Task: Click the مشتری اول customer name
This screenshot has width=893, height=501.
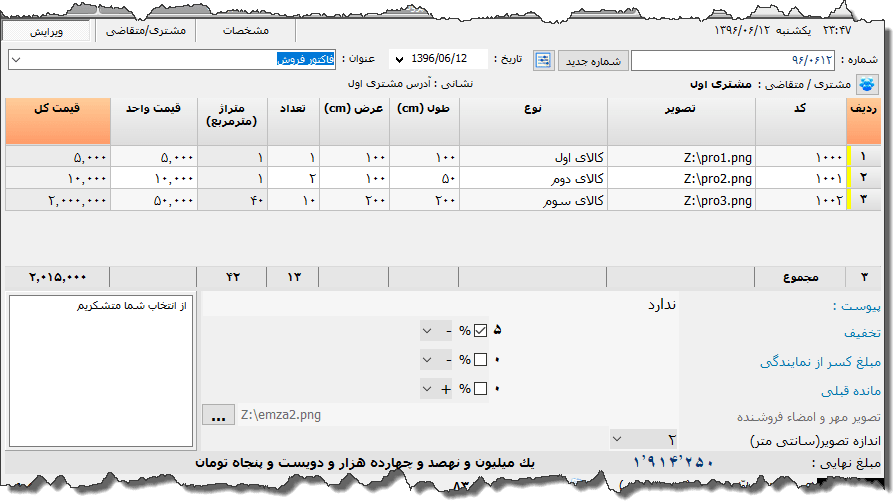Action: pos(721,84)
